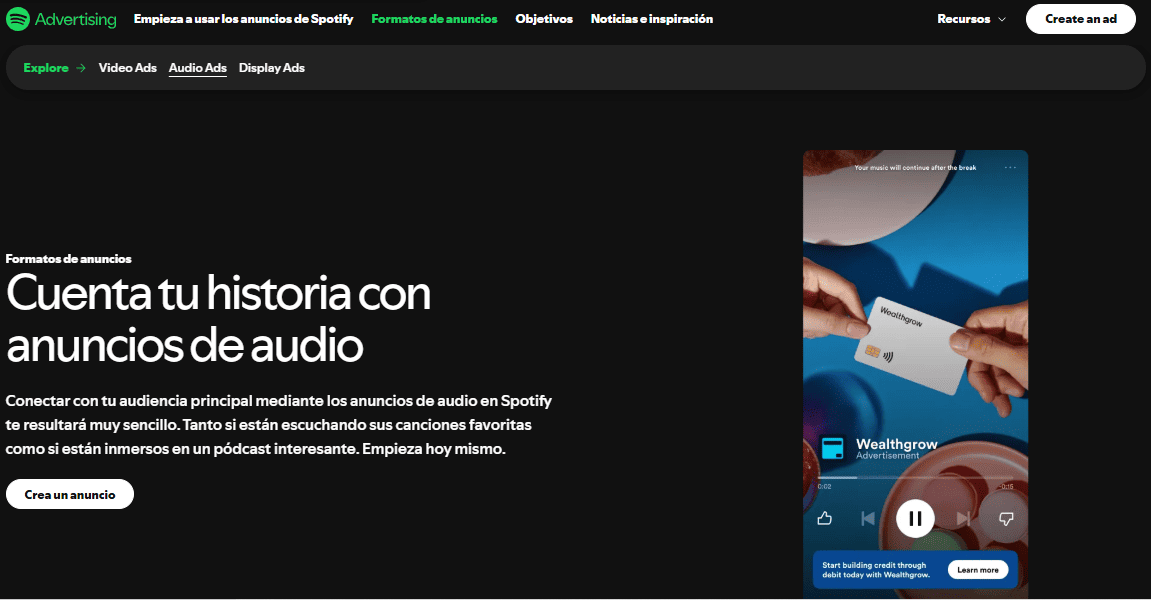Screen dimensions: 1151x600
Task: Open Formatos de anuncios in the navigation
Action: [434, 18]
